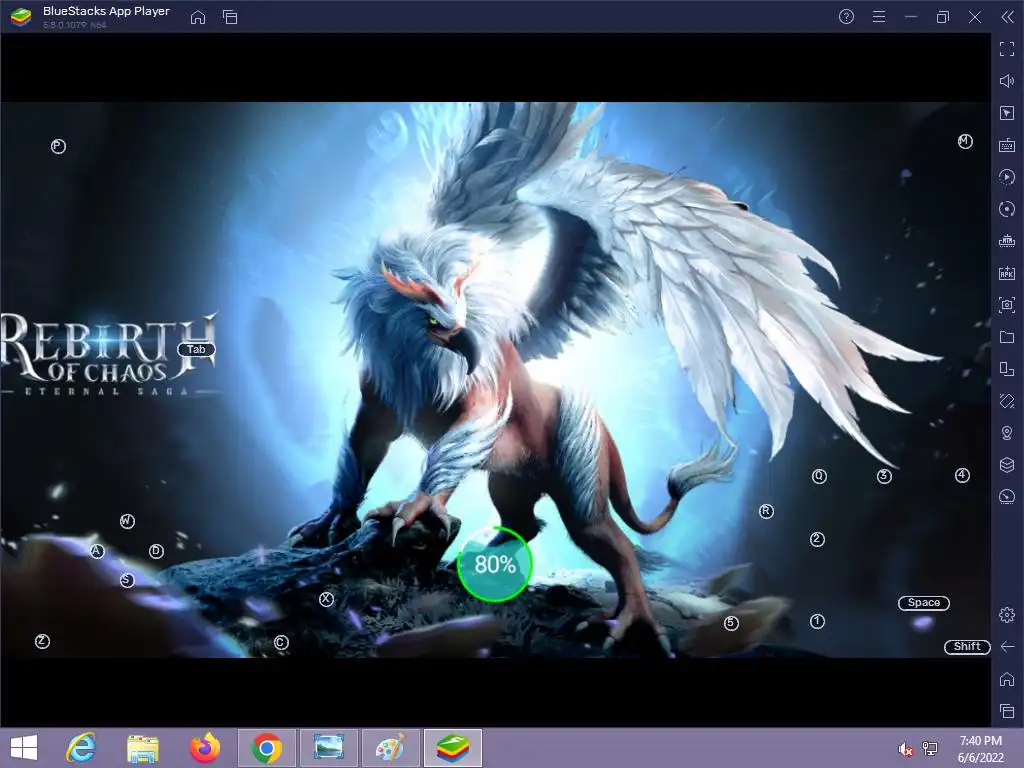Click the shake device icon in the sidebar
This screenshot has width=1024, height=768.
pos(1007,401)
